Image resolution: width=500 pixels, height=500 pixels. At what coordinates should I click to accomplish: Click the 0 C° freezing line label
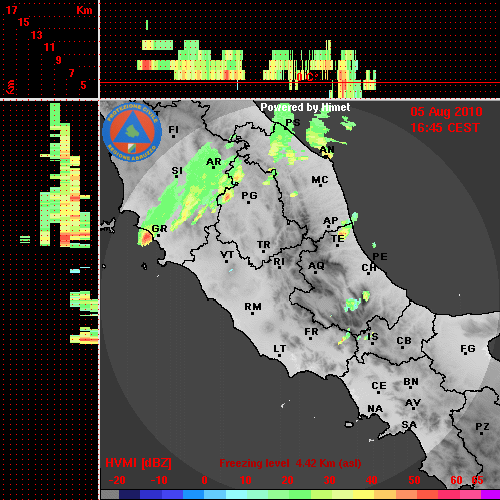pyautogui.click(x=307, y=77)
